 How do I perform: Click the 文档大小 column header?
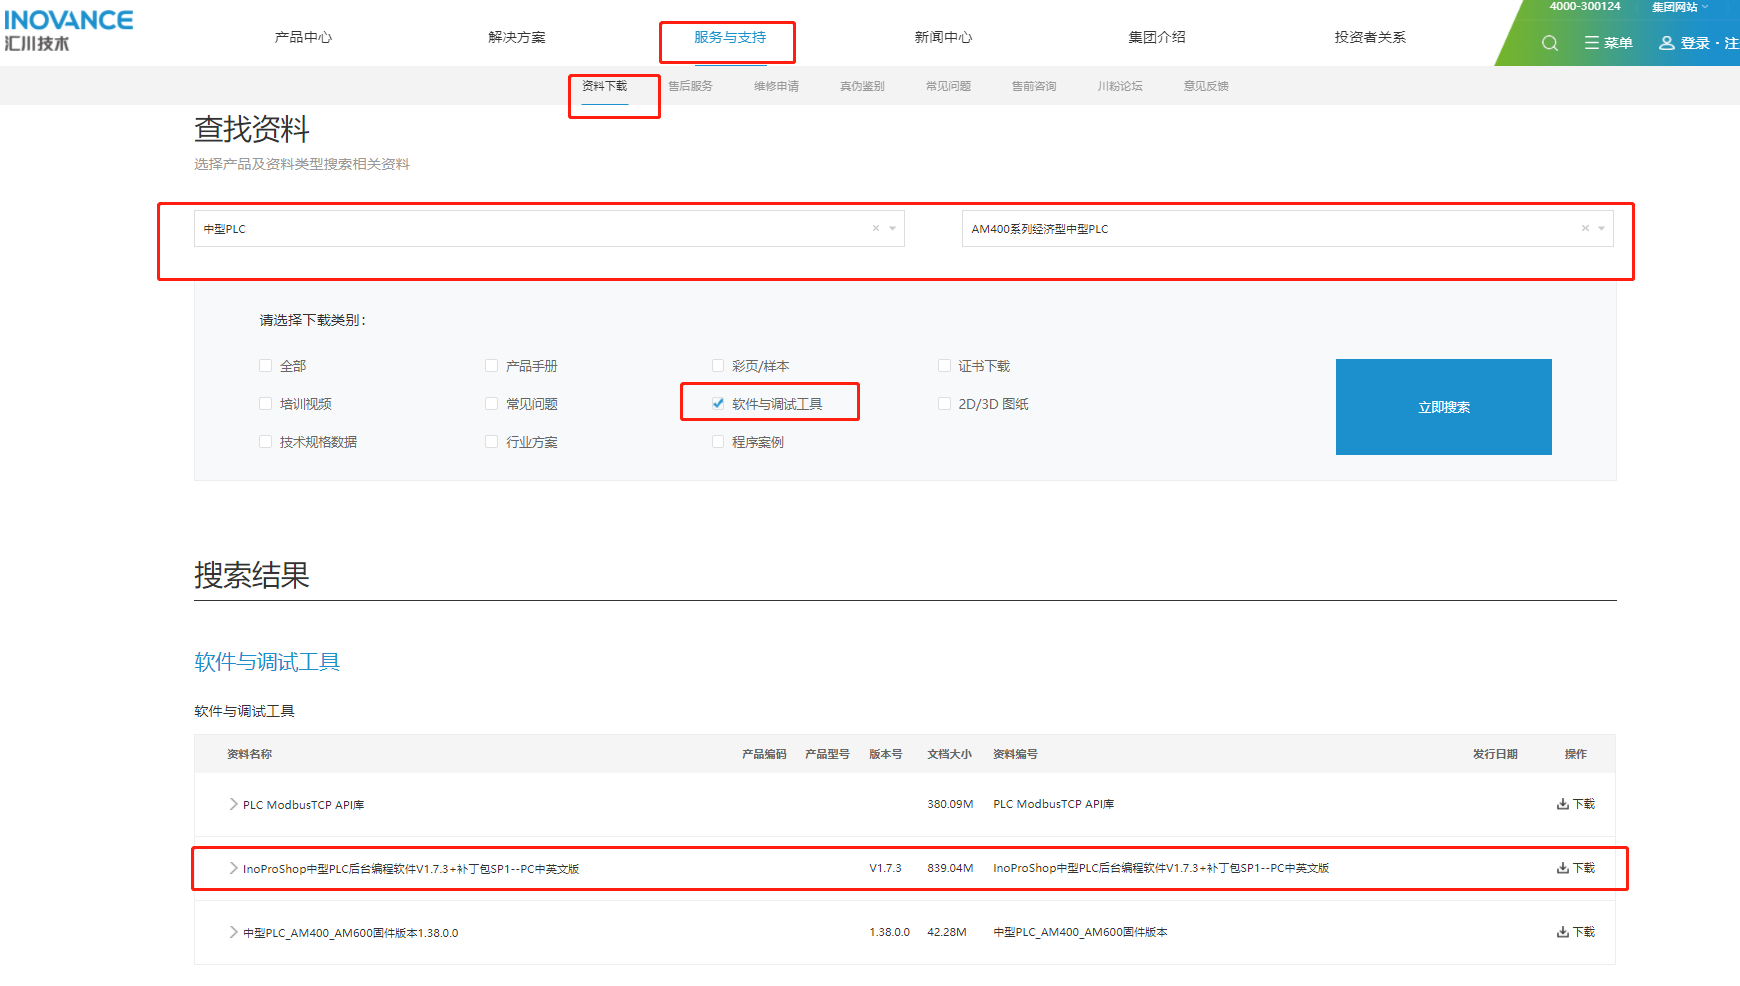(x=949, y=754)
